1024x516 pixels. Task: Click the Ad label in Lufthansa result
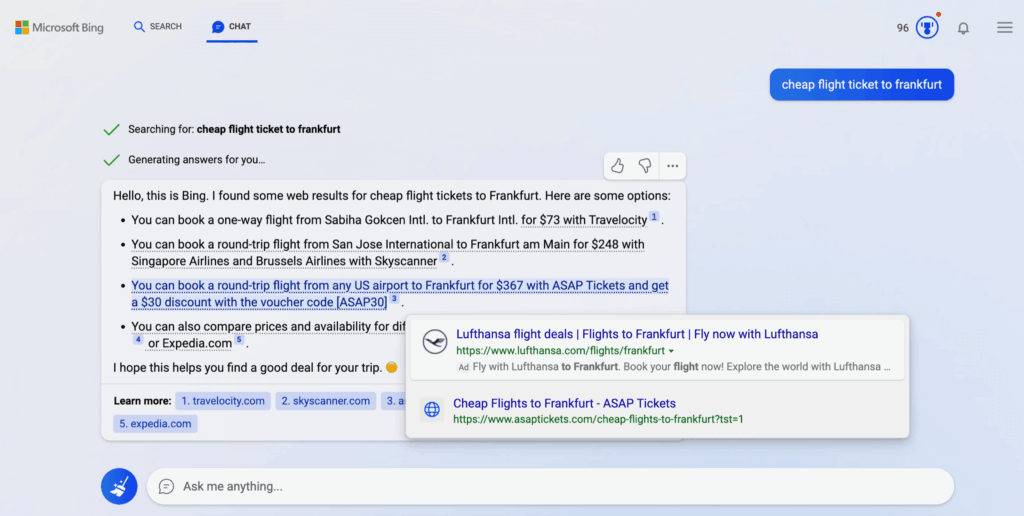[463, 368]
